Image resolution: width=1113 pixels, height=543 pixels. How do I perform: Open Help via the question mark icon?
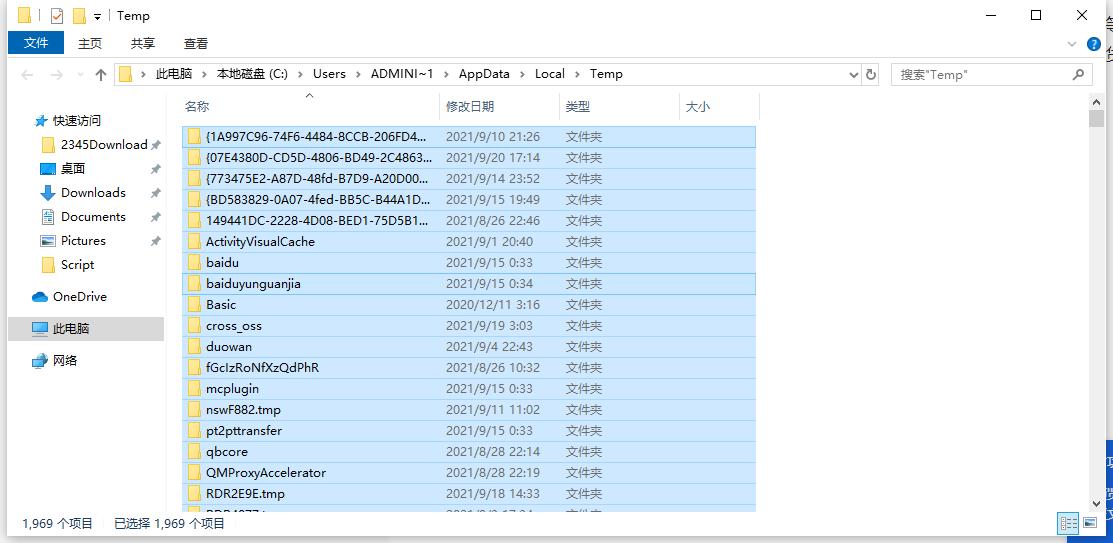(x=1095, y=44)
